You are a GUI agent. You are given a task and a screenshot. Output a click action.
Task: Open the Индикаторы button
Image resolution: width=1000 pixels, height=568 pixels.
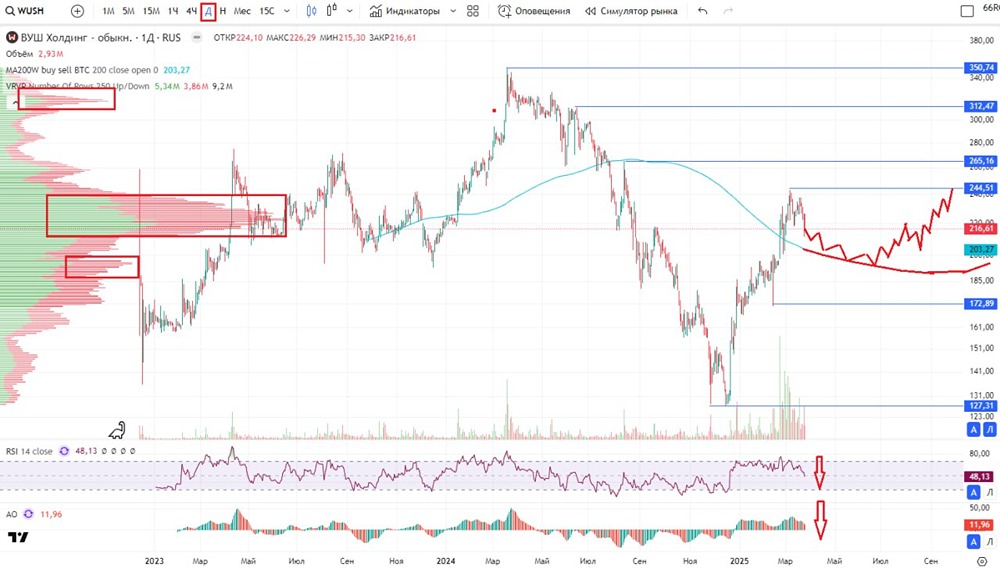click(405, 11)
